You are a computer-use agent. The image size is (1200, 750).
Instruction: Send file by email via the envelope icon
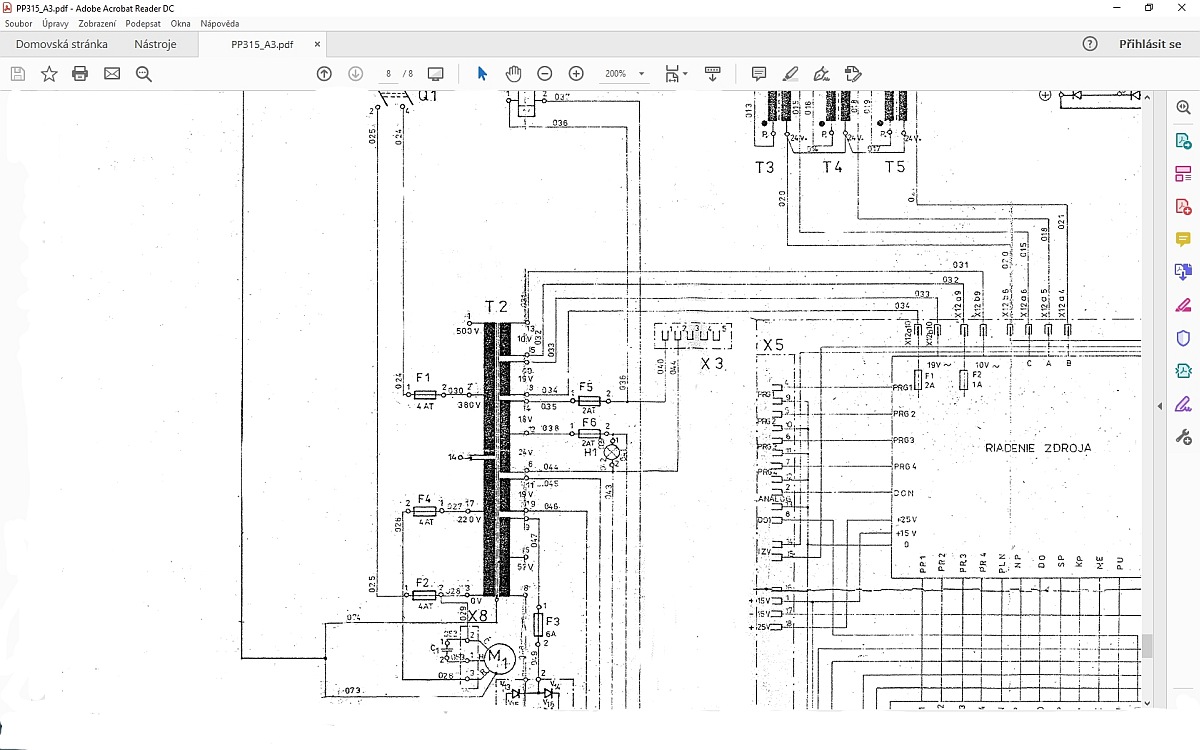pyautogui.click(x=112, y=74)
